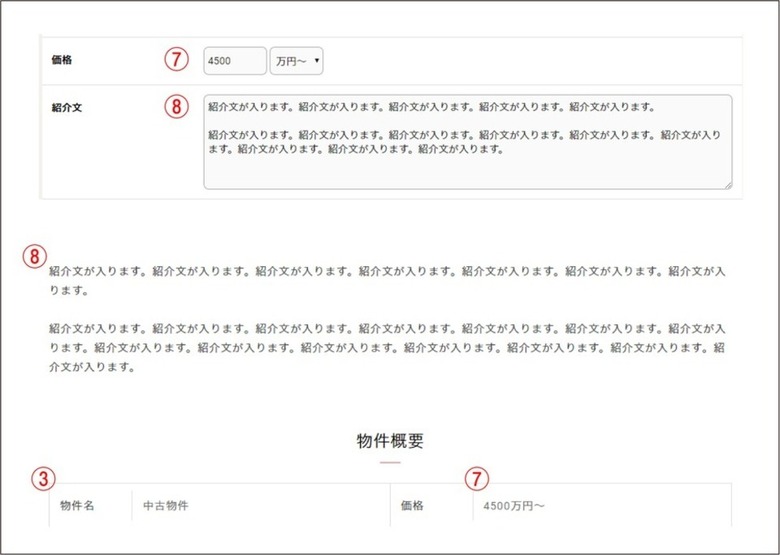This screenshot has height=555, width=780.
Task: Open the 万円～ unit dropdown
Action: 296,61
